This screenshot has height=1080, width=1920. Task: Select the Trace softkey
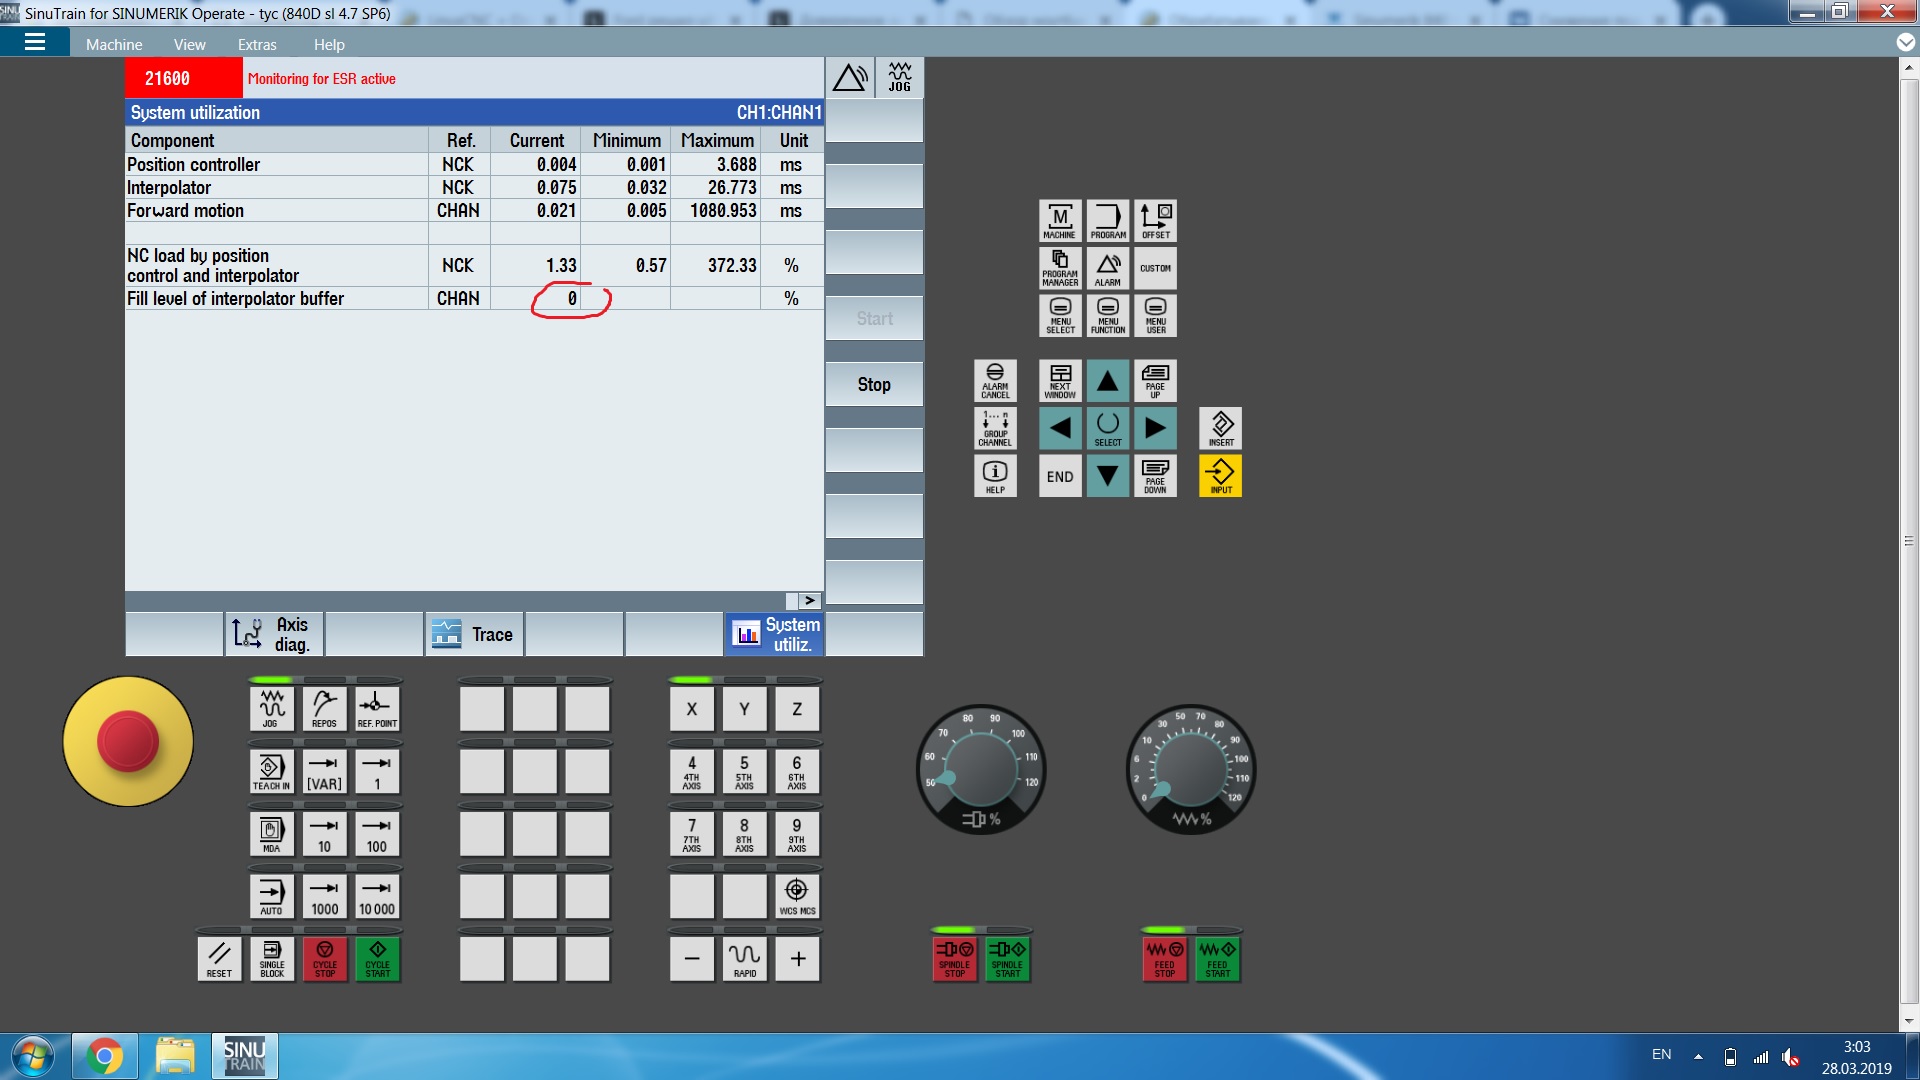[x=474, y=634]
